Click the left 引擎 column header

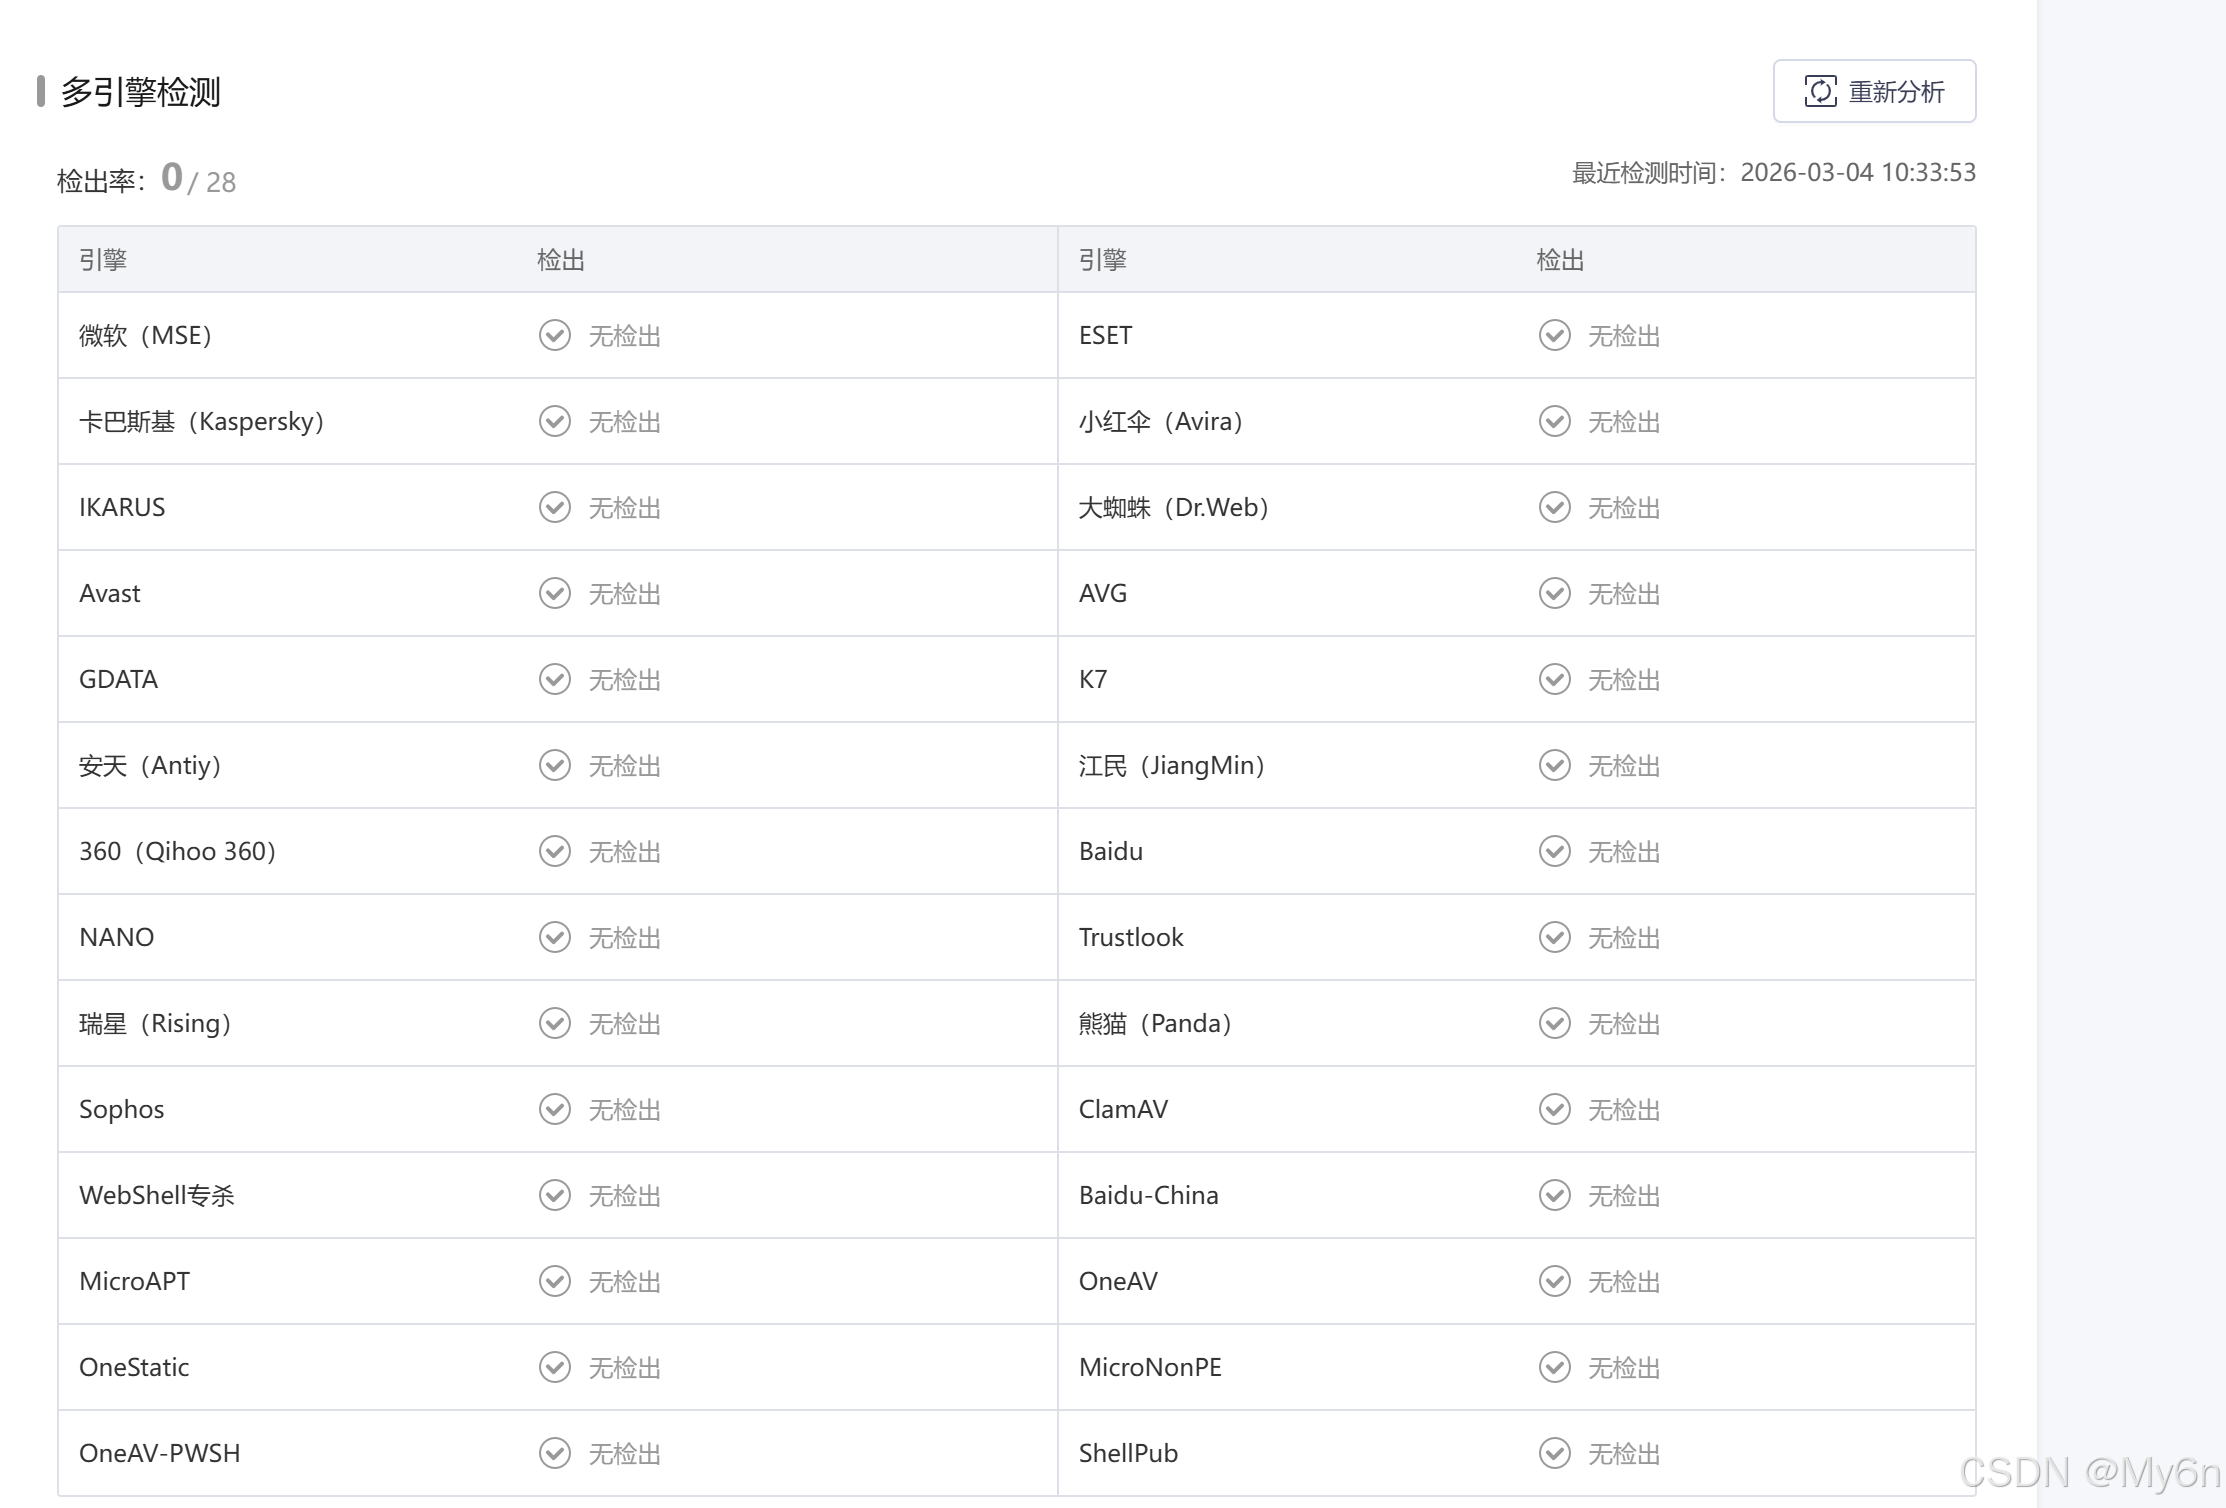tap(103, 260)
